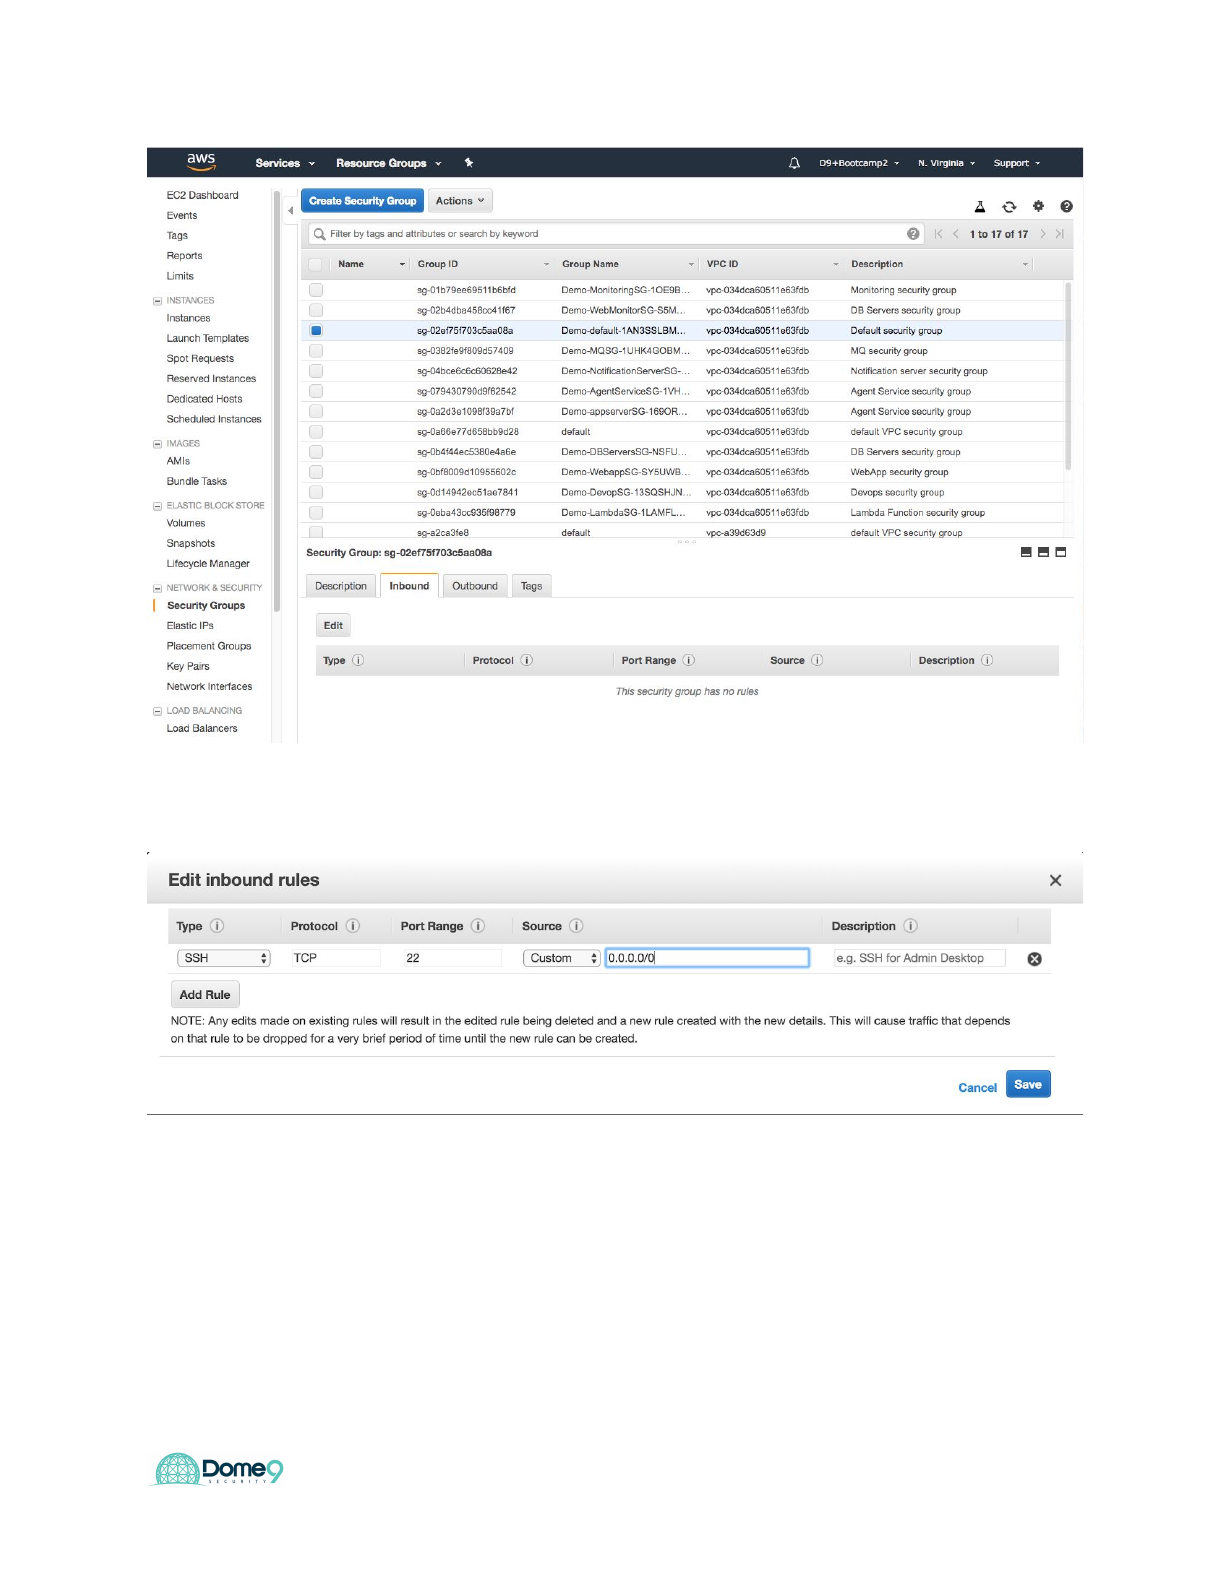Open Elastic IPs in sidebar

pyautogui.click(x=190, y=626)
